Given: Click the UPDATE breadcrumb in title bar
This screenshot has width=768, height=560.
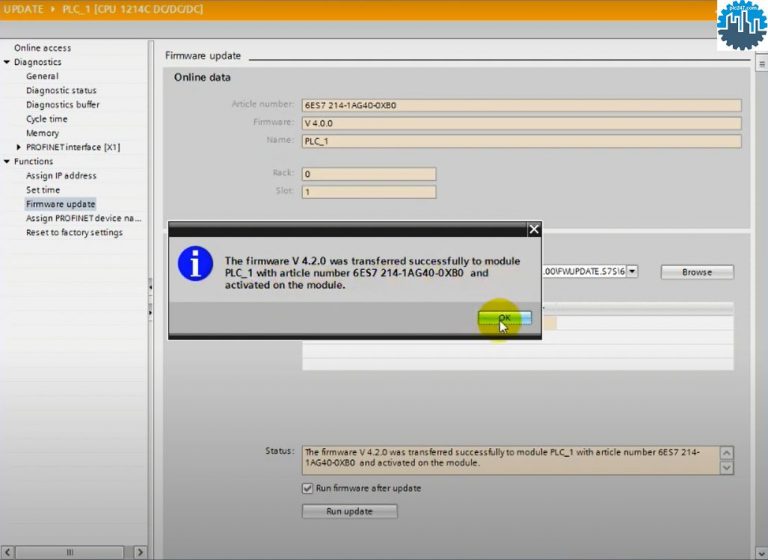Looking at the screenshot, I should pyautogui.click(x=24, y=9).
